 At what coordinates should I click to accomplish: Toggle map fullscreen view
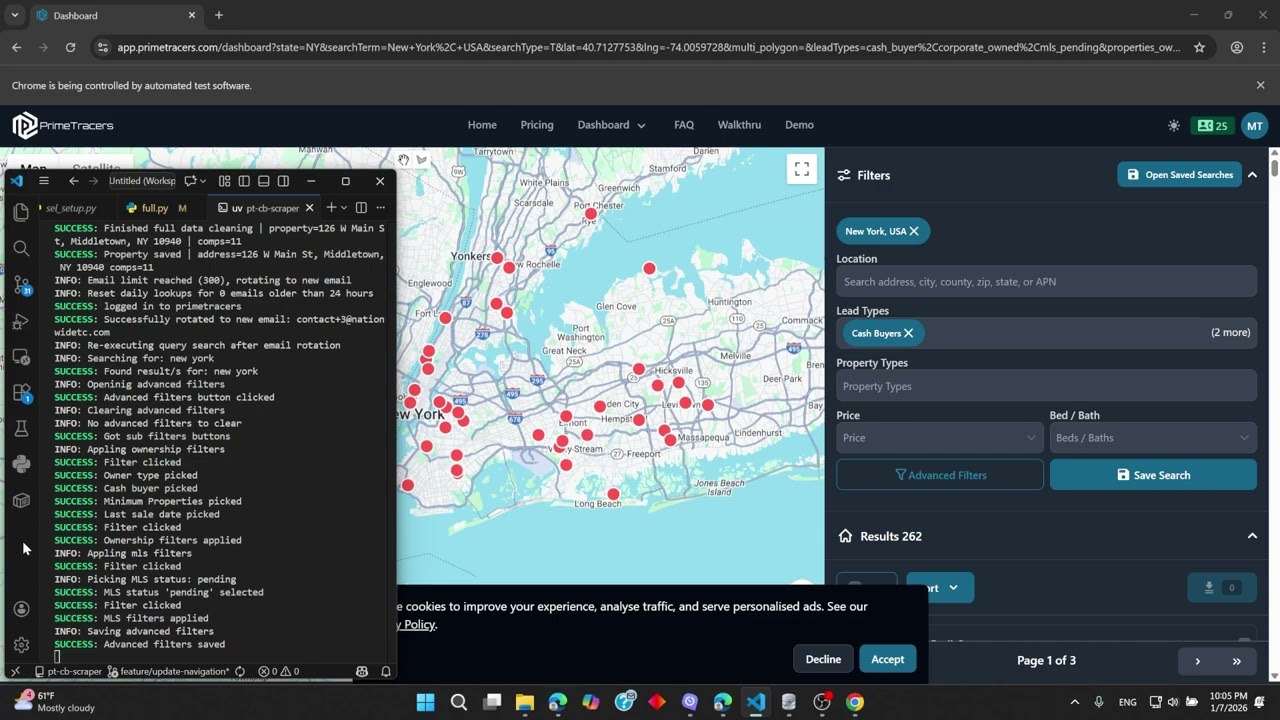[802, 169]
